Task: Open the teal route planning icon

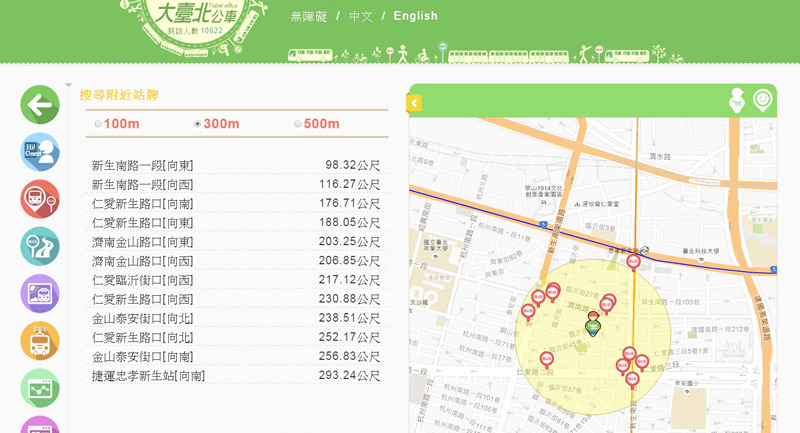Action: tap(40, 246)
